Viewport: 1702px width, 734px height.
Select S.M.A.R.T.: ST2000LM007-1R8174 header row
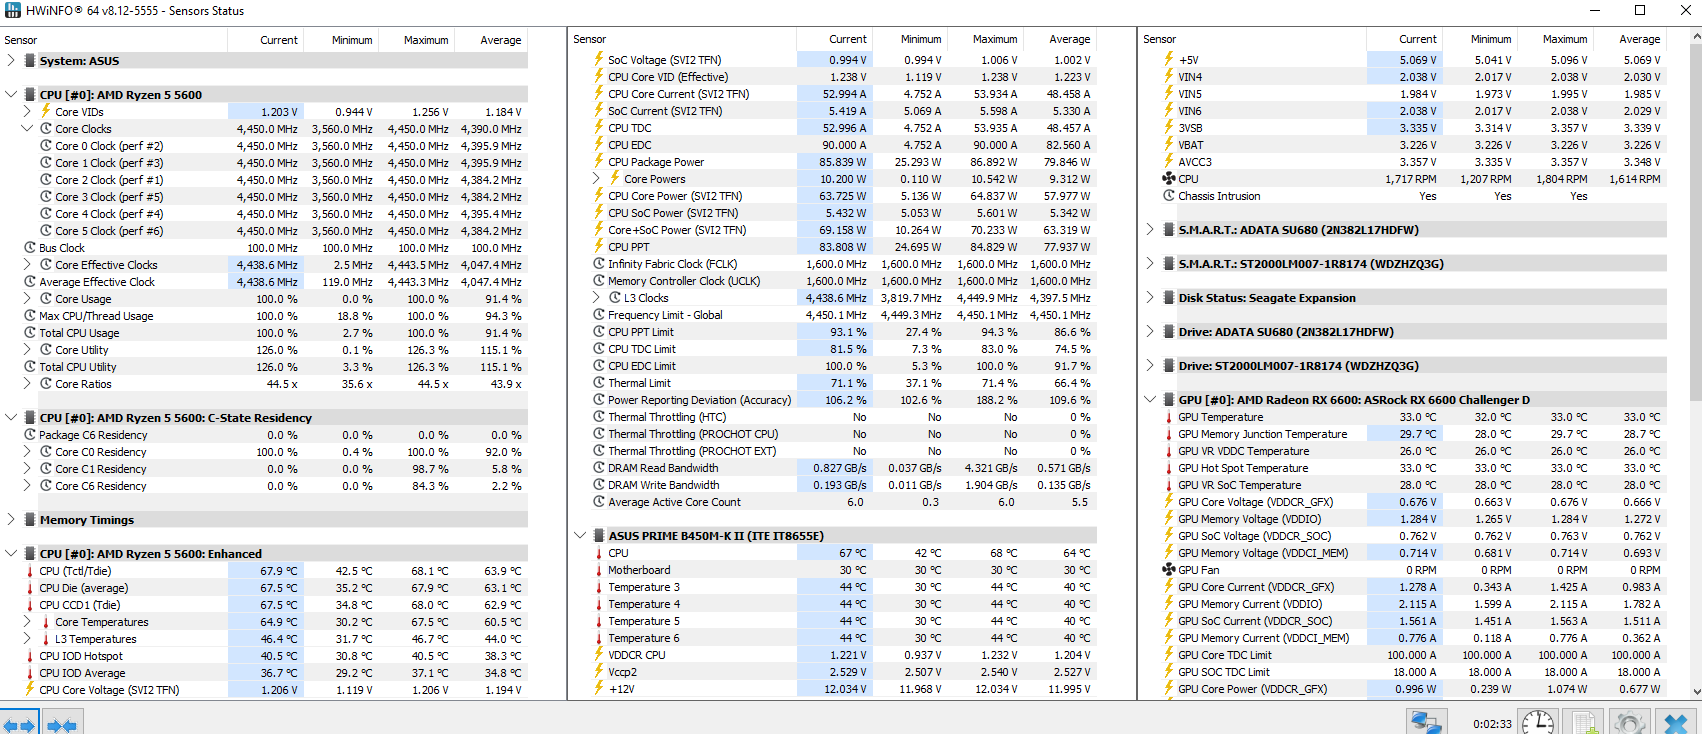tap(1413, 264)
